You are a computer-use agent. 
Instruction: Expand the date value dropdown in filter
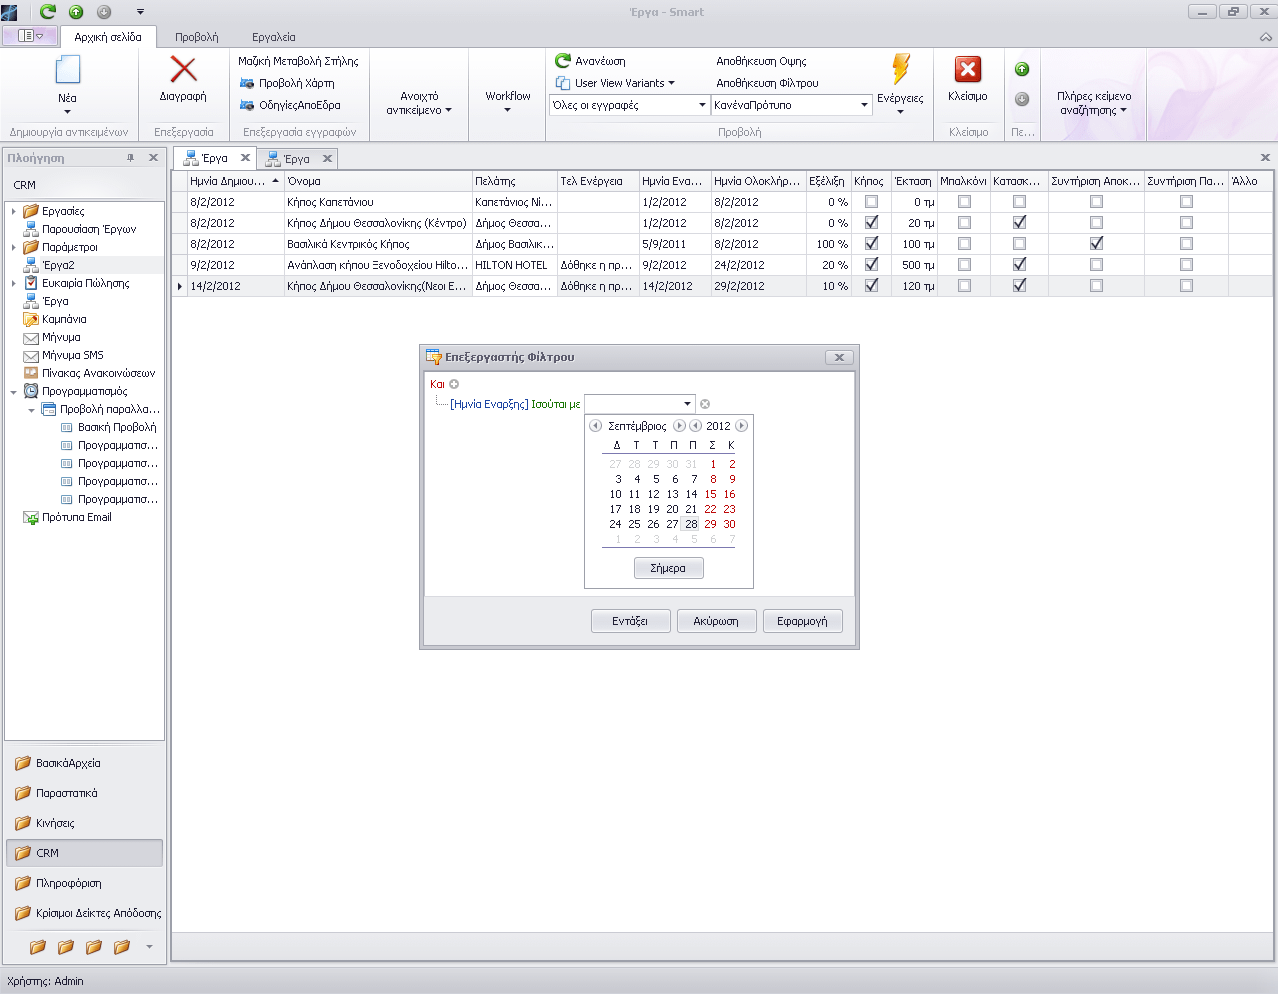point(687,404)
